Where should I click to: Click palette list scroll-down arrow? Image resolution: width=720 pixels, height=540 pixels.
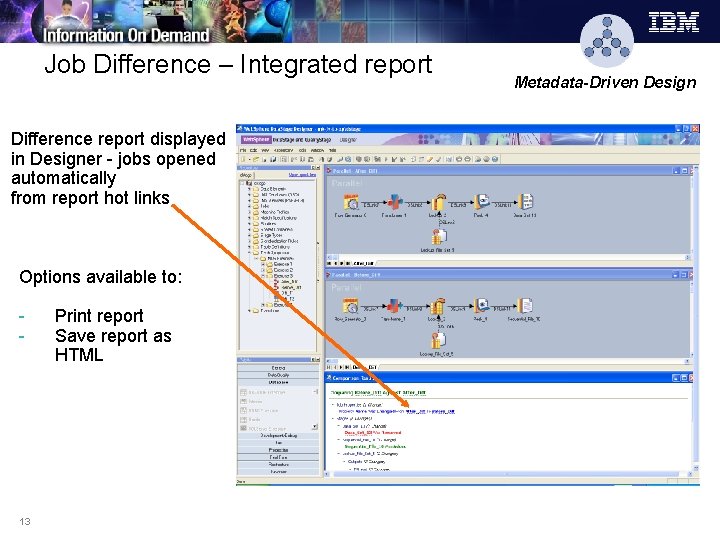tap(315, 427)
